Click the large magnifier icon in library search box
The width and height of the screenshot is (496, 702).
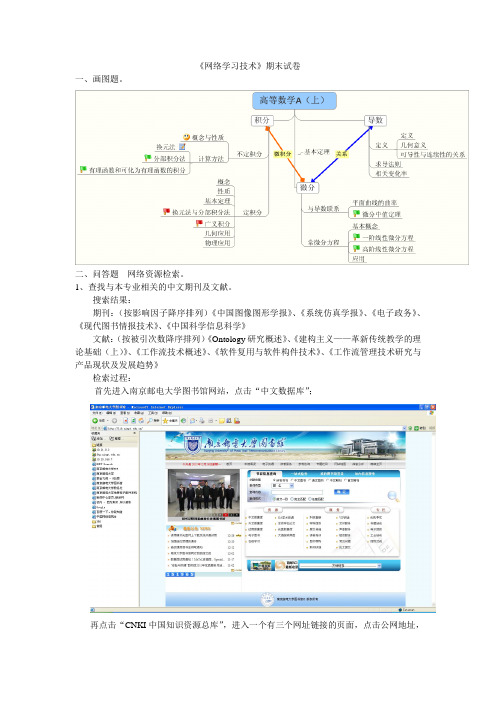pos(393,496)
